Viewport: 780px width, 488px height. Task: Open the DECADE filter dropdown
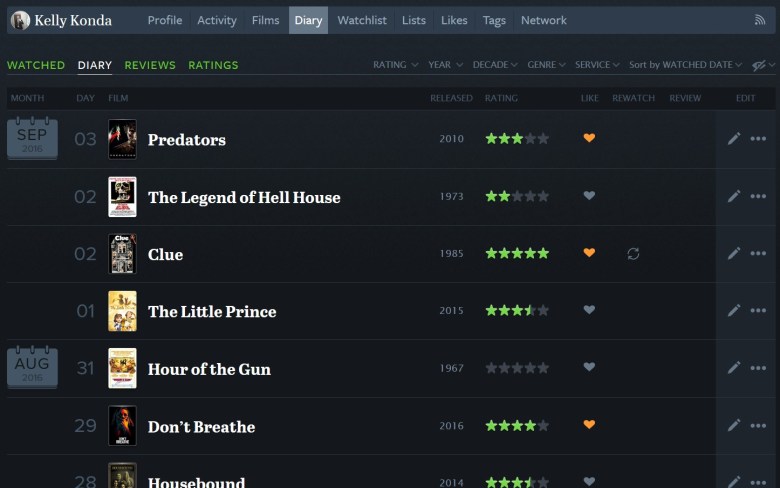[x=494, y=65]
